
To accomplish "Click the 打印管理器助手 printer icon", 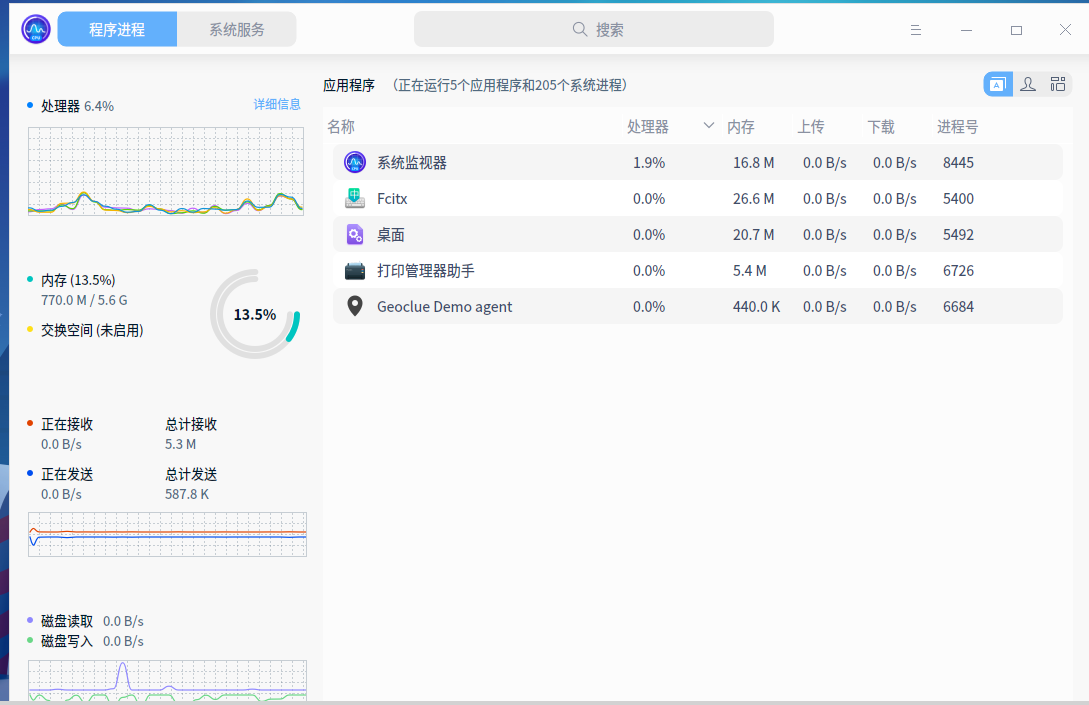I will pos(354,270).
